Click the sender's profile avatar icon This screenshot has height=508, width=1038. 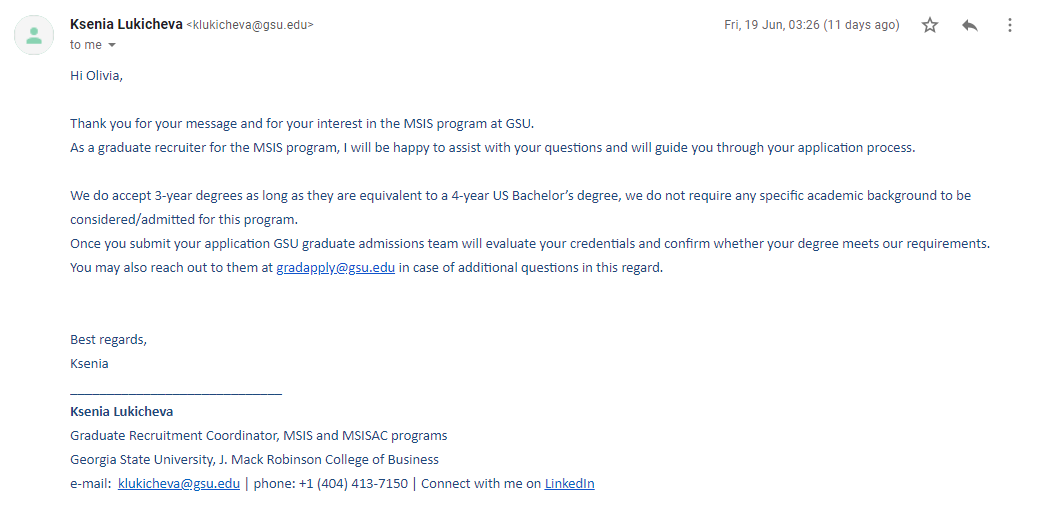[x=34, y=34]
